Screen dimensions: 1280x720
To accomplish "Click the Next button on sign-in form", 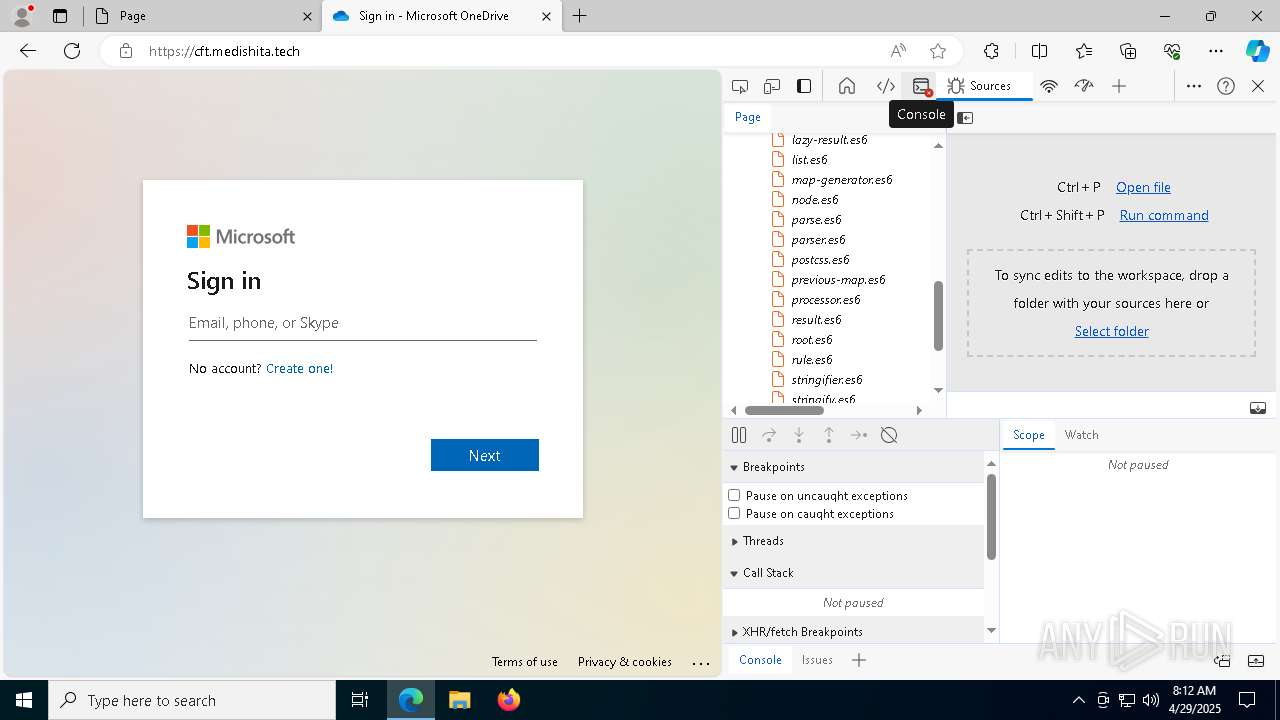I will [485, 455].
